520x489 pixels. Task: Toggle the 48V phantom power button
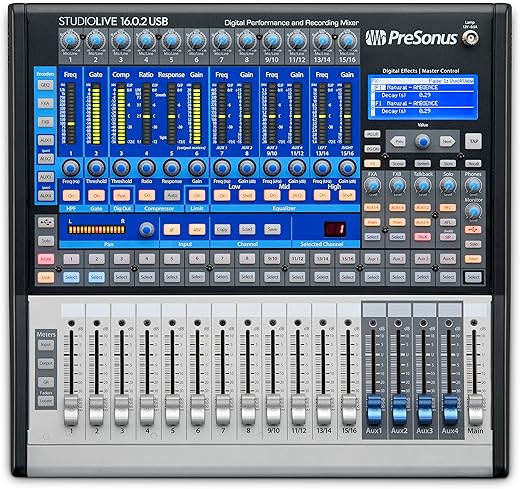click(197, 229)
